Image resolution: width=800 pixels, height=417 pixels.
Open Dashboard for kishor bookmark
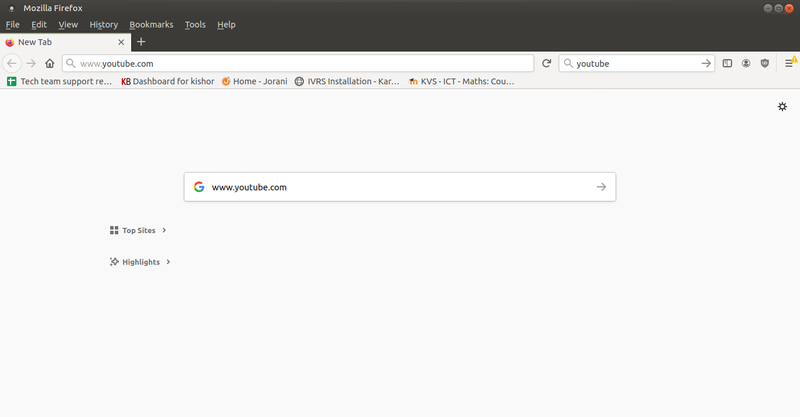[168, 81]
